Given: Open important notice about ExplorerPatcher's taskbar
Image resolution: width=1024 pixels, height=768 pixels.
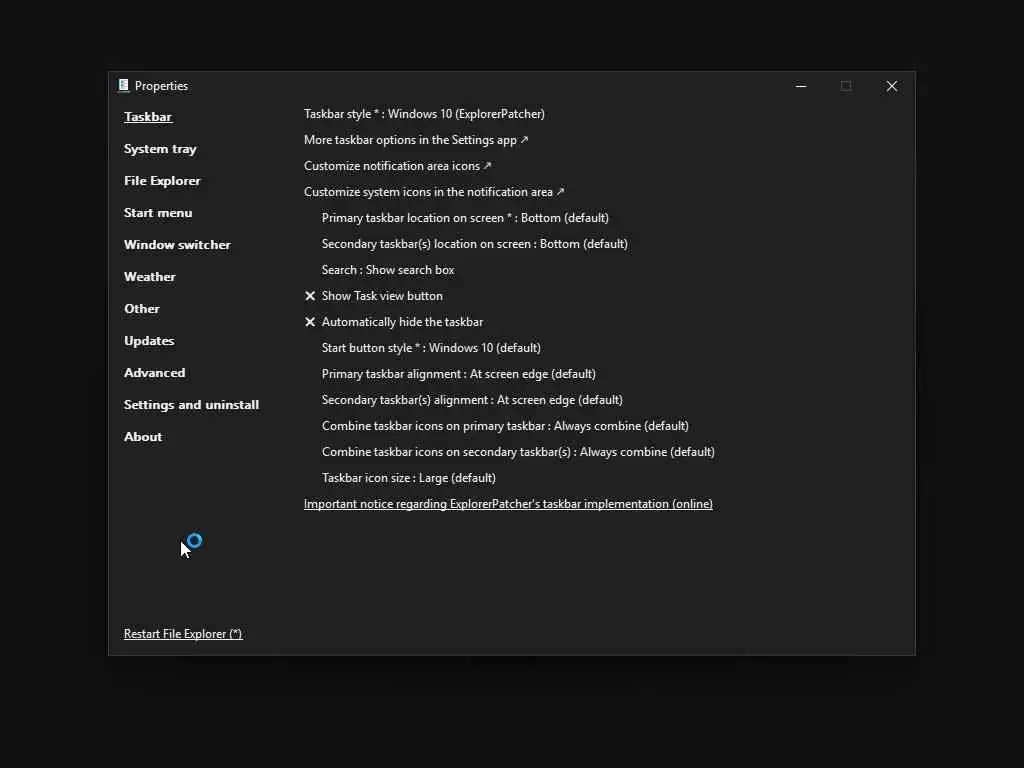Looking at the screenshot, I should tap(508, 504).
